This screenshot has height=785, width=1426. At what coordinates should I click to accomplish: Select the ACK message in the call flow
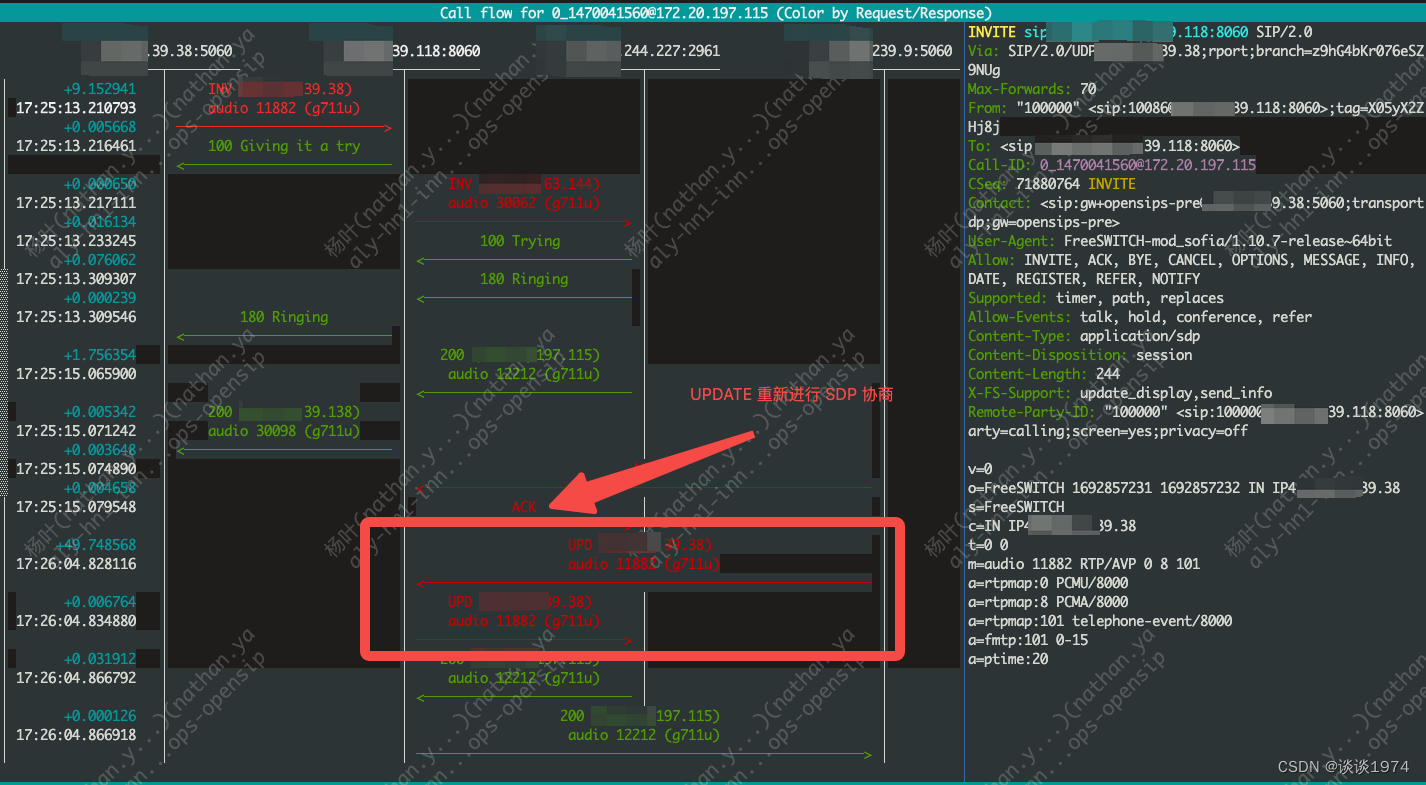point(524,507)
